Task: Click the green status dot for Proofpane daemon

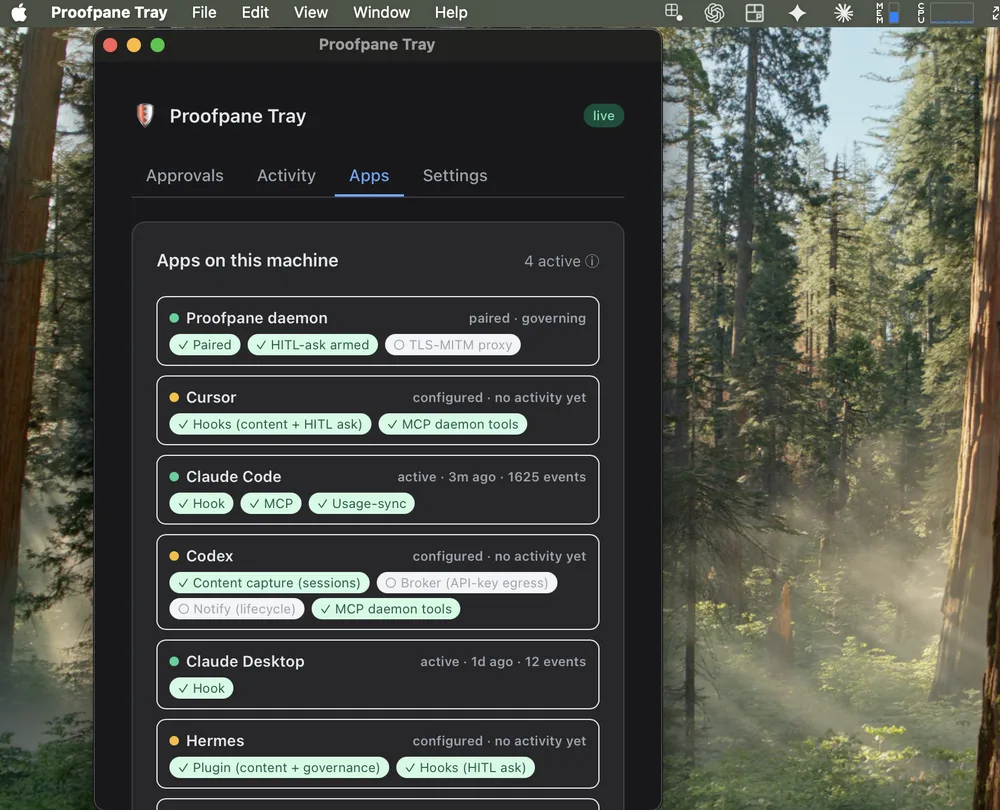Action: [174, 318]
